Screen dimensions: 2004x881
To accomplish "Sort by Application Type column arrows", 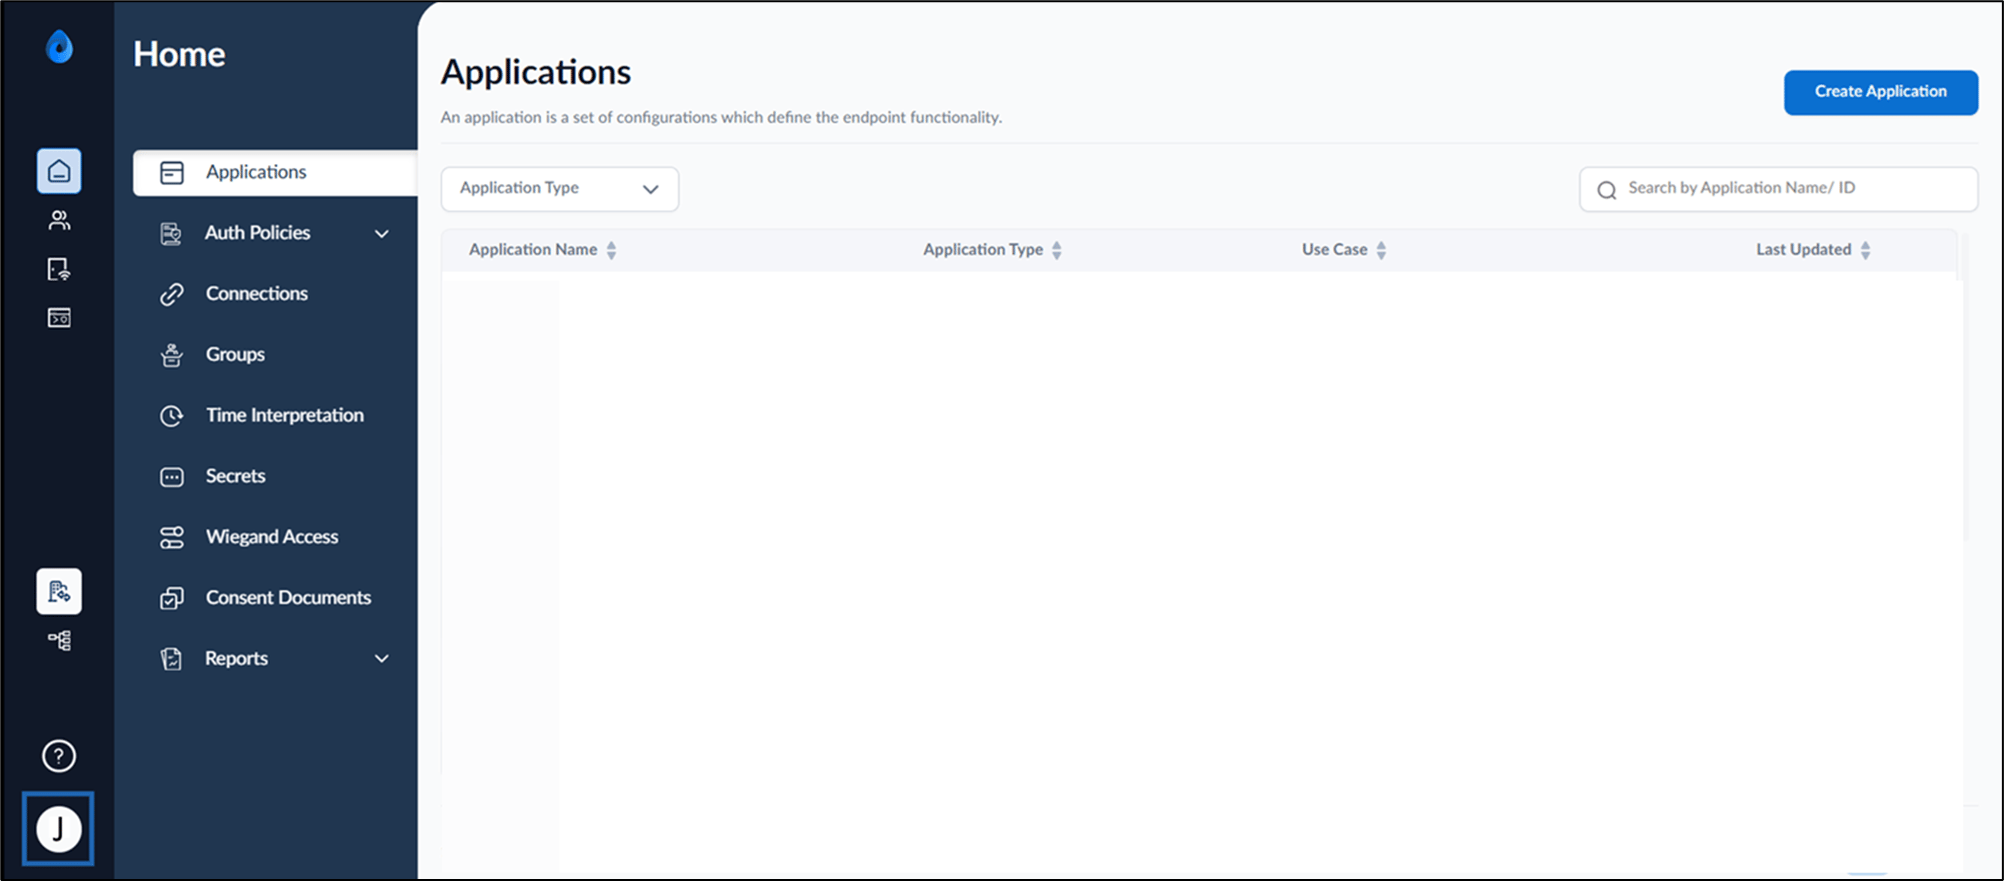I will pyautogui.click(x=1057, y=250).
